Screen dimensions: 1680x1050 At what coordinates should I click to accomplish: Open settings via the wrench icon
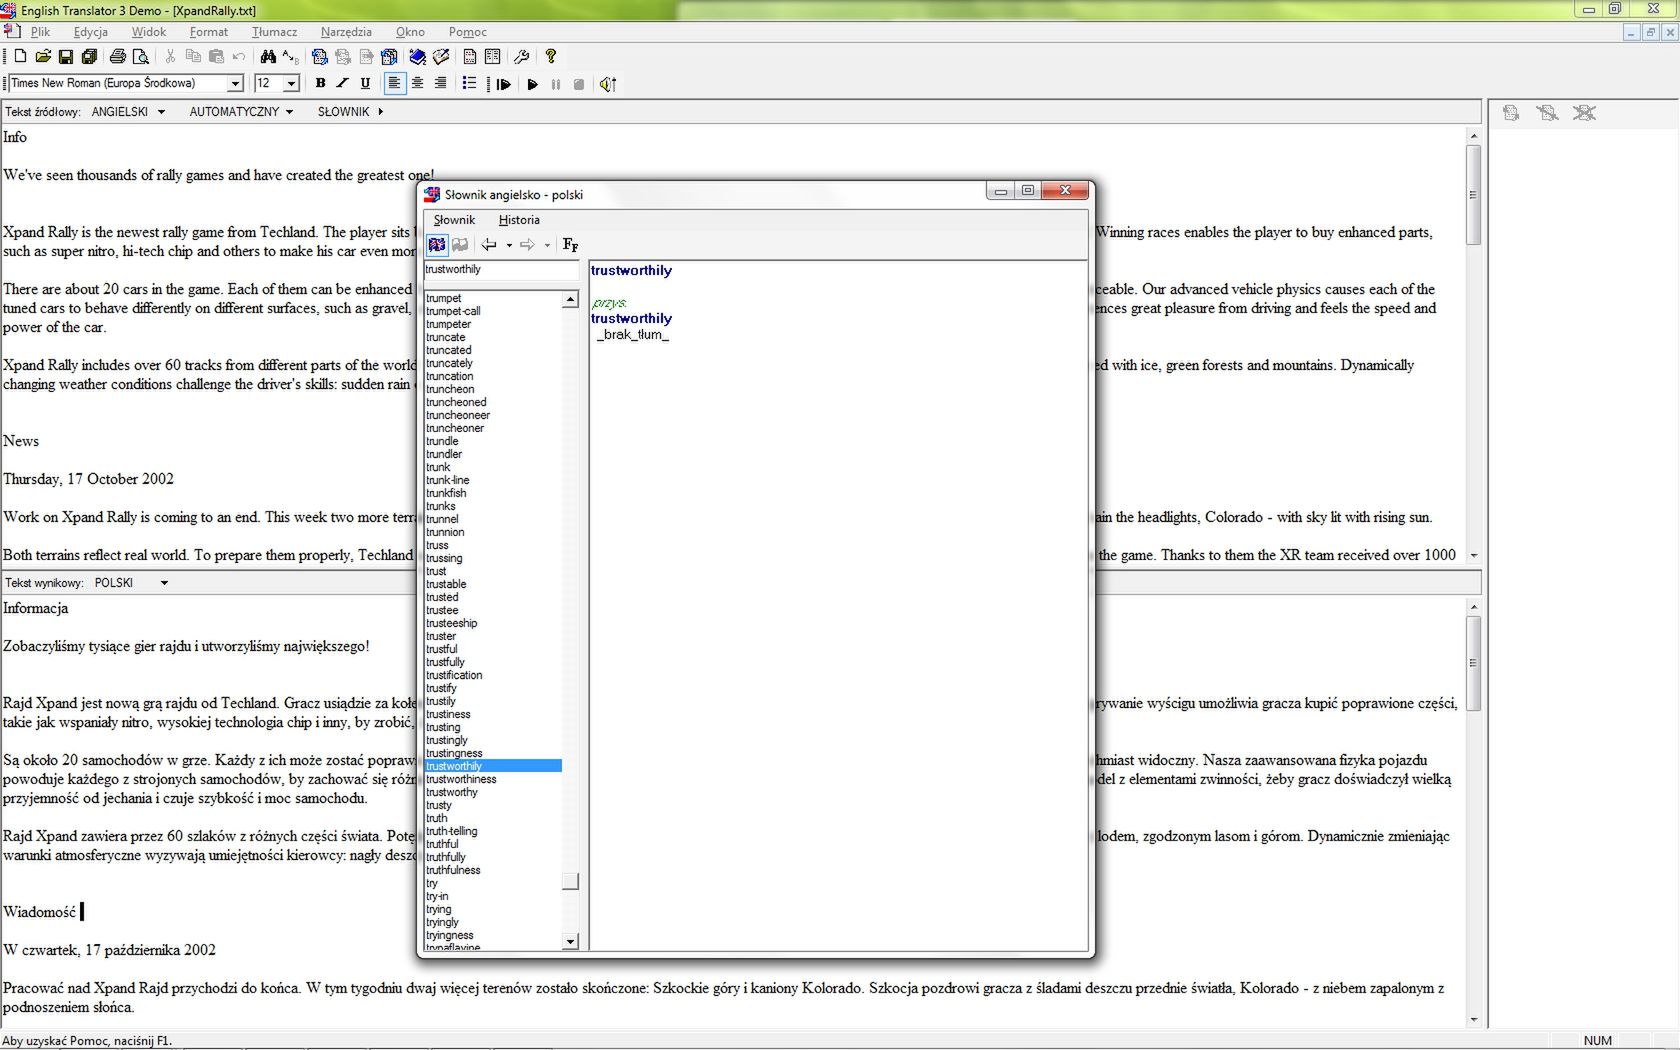[522, 57]
